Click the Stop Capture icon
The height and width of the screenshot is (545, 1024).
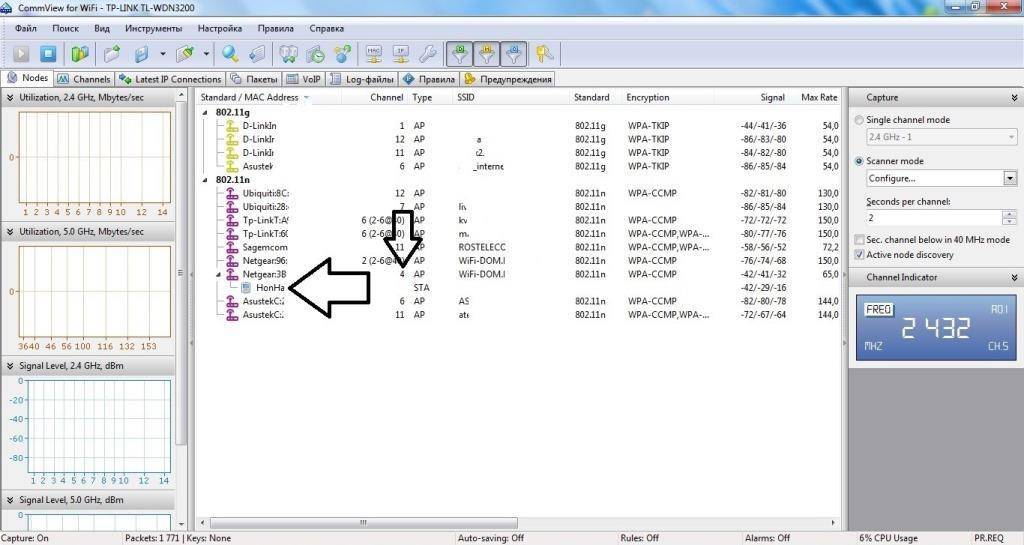point(47,54)
